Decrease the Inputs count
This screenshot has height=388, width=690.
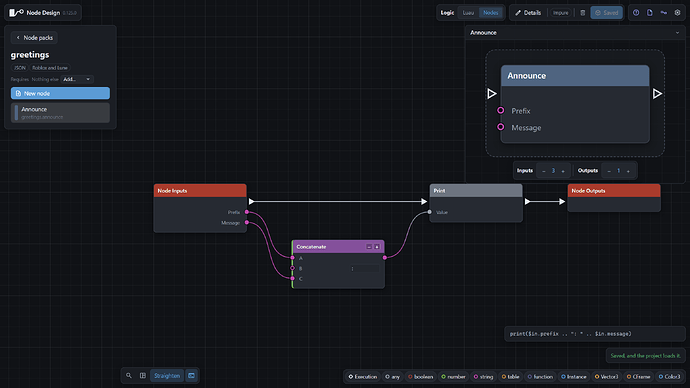point(543,171)
